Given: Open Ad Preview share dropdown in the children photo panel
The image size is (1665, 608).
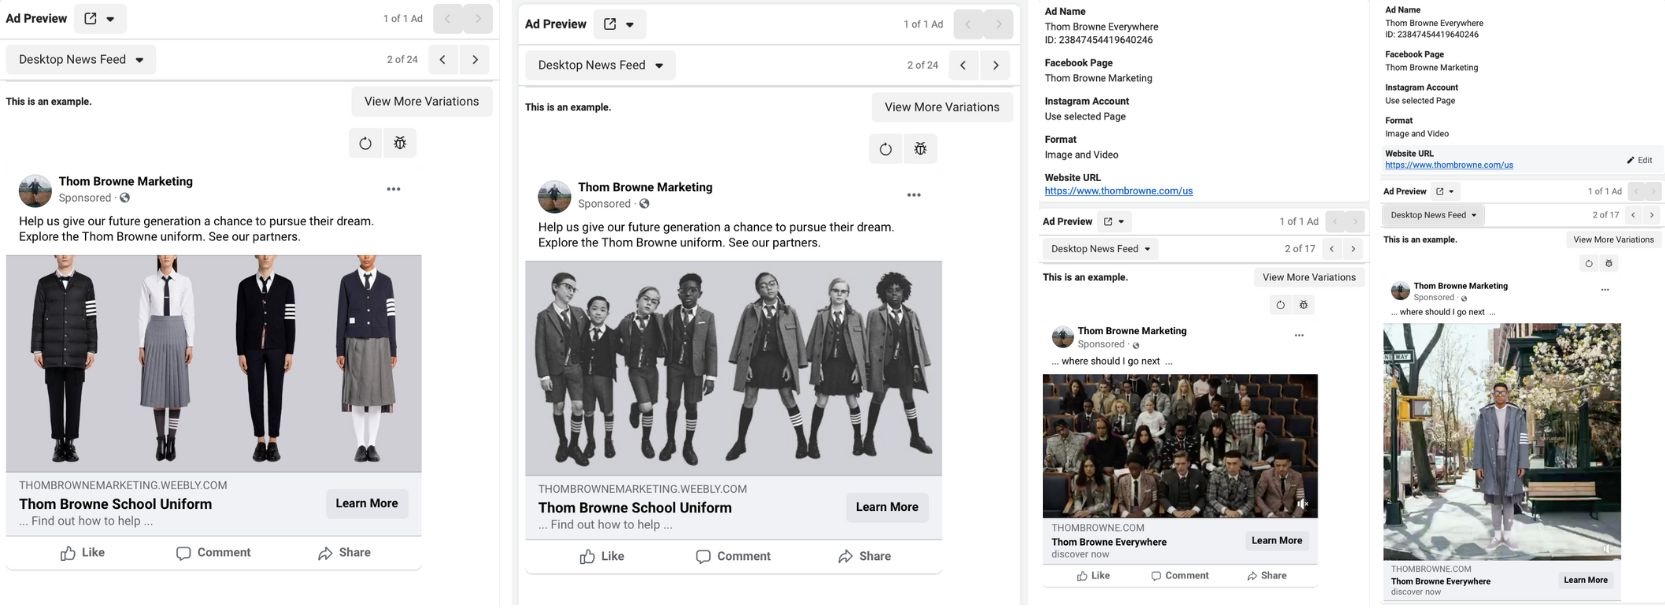Looking at the screenshot, I should (620, 24).
